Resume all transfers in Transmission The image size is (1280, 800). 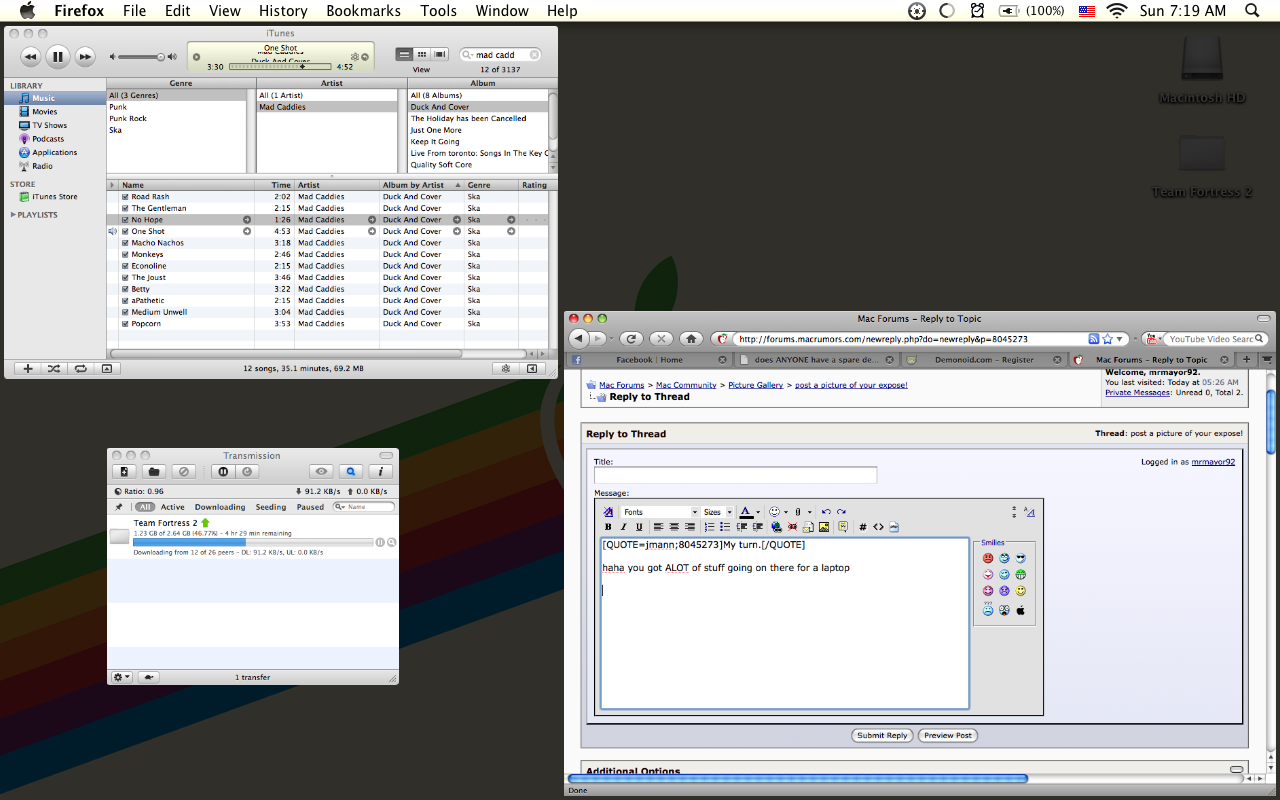click(x=247, y=471)
